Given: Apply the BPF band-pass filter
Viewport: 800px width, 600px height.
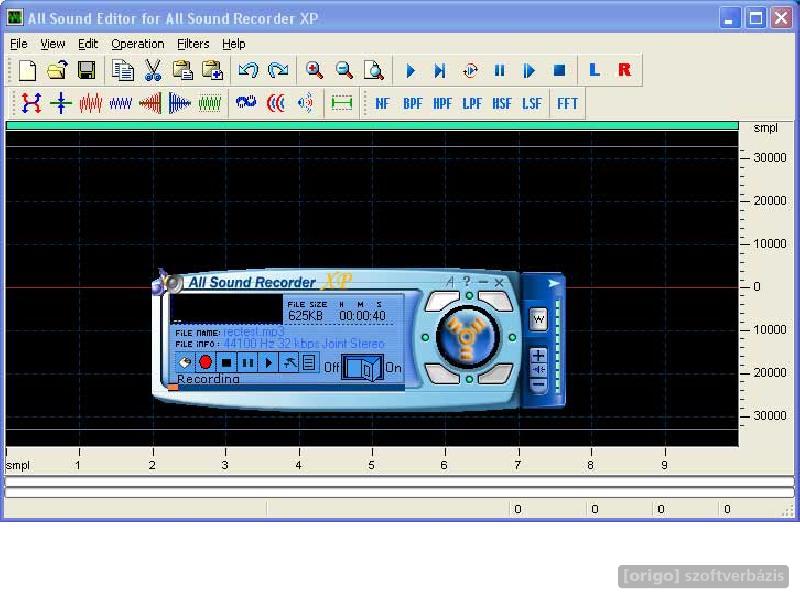Looking at the screenshot, I should (412, 104).
